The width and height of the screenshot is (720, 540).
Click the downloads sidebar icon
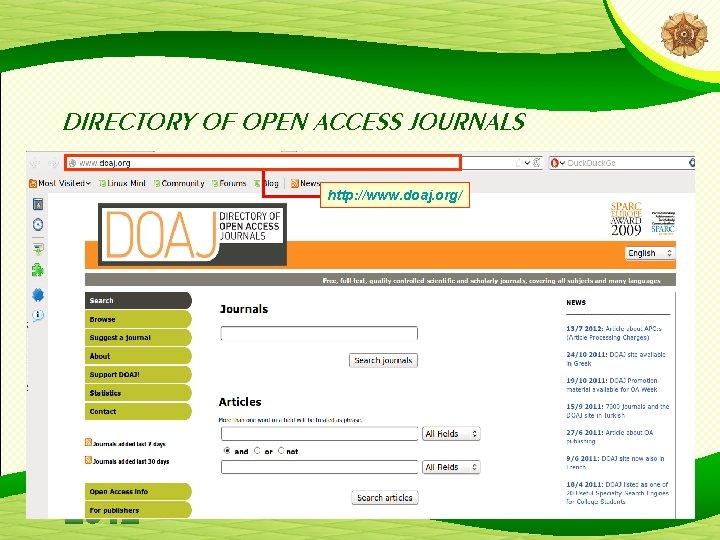38,249
